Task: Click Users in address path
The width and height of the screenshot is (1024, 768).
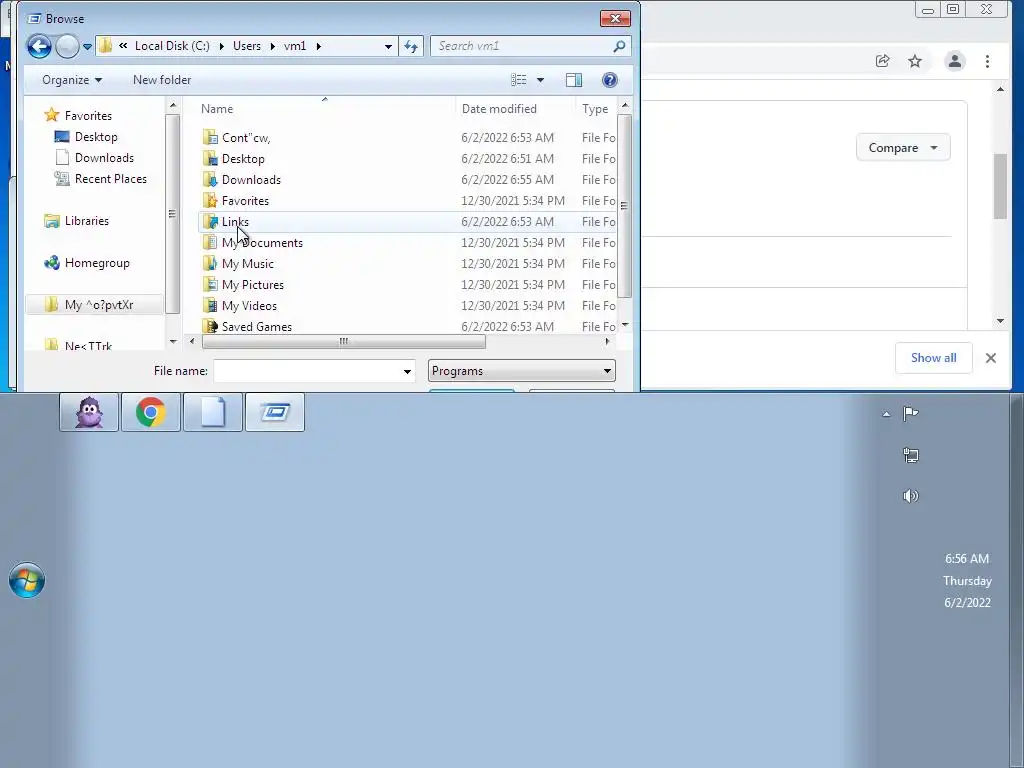Action: pos(247,46)
